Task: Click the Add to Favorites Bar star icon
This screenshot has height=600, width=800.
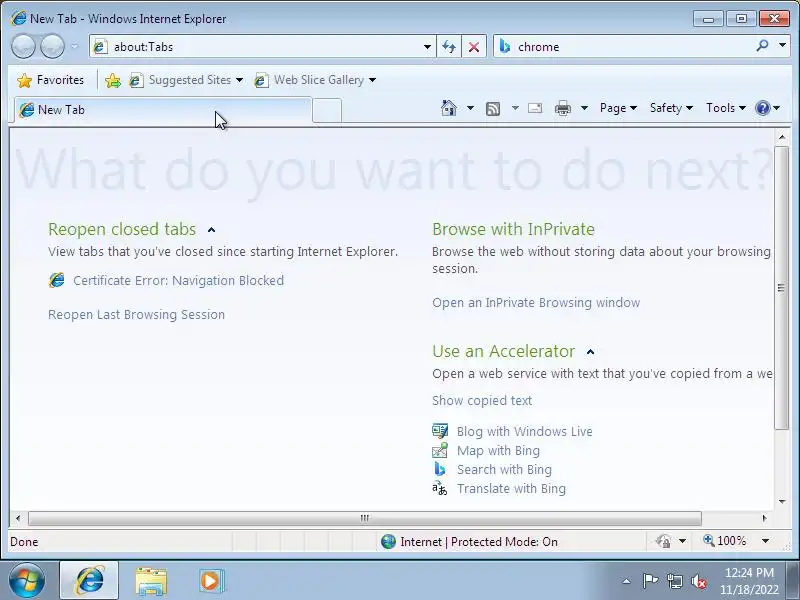Action: 113,80
